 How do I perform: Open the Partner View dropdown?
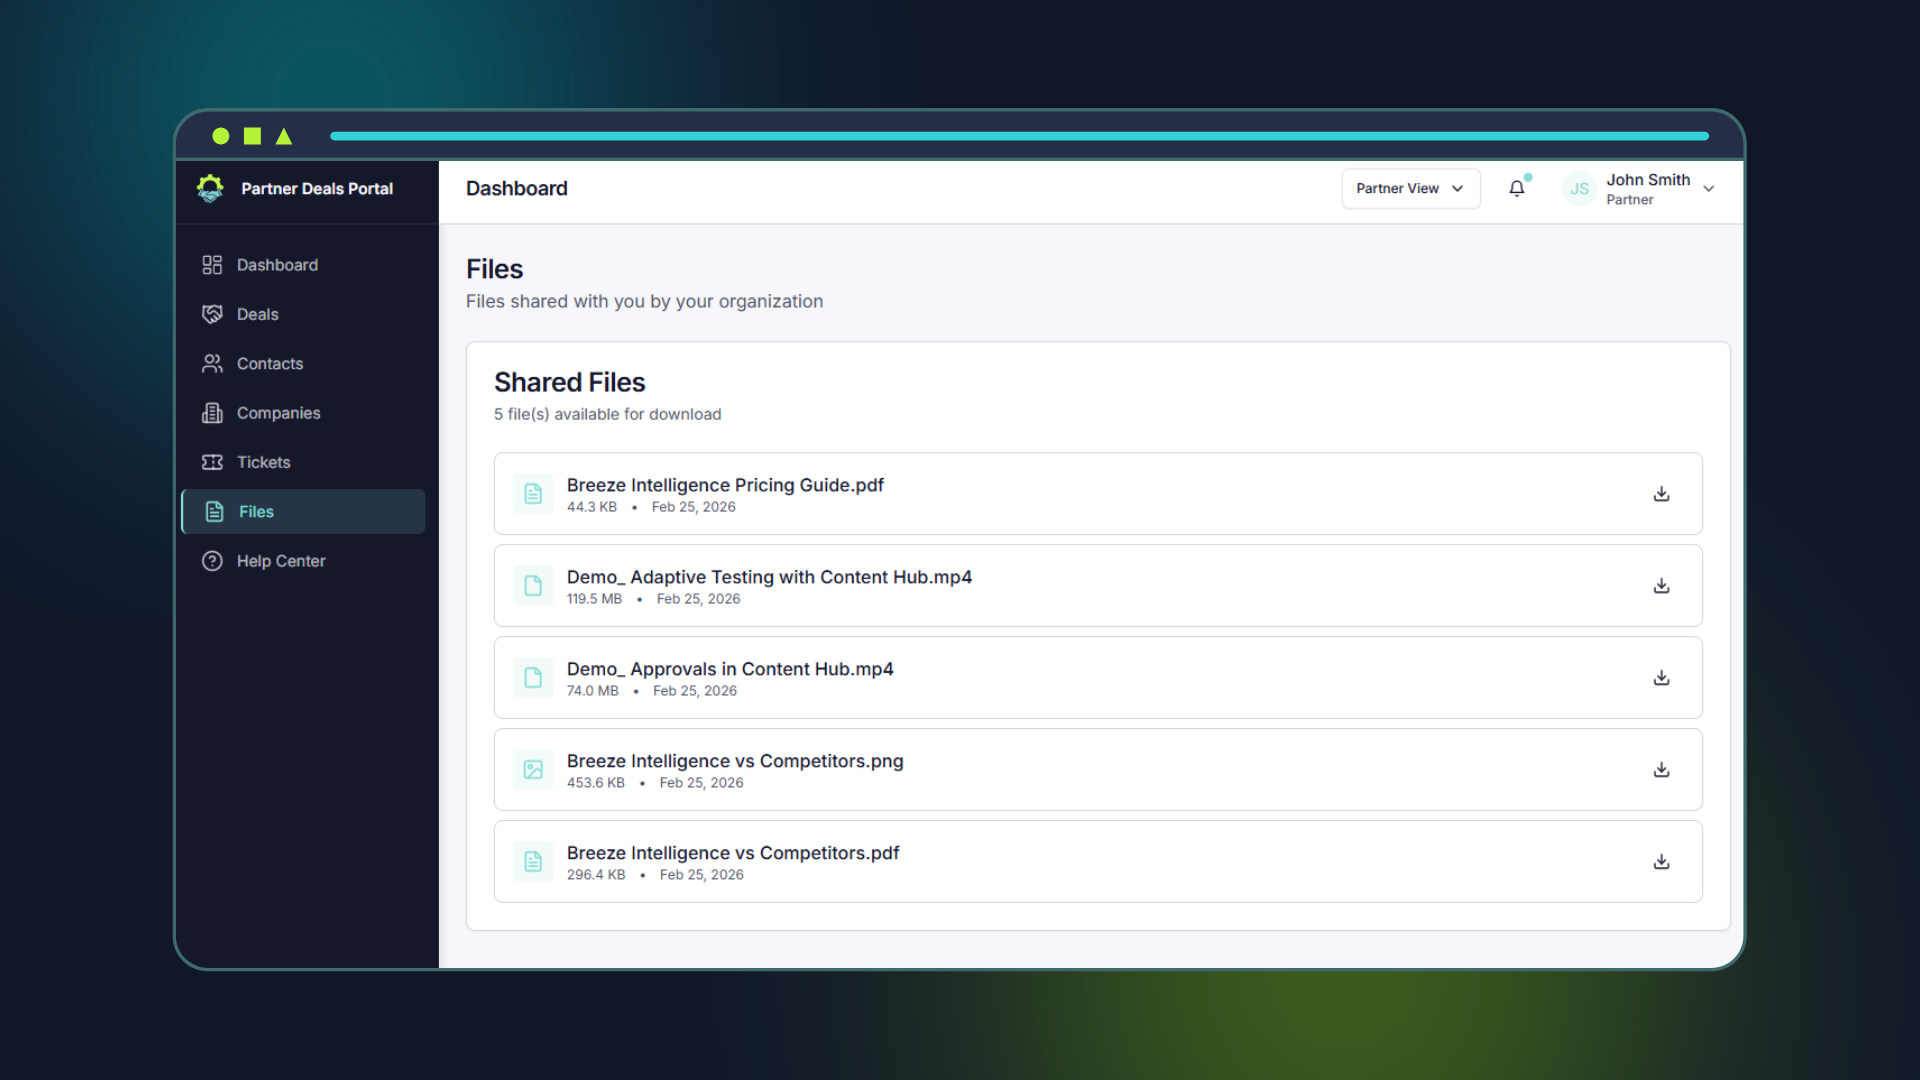coord(1410,188)
